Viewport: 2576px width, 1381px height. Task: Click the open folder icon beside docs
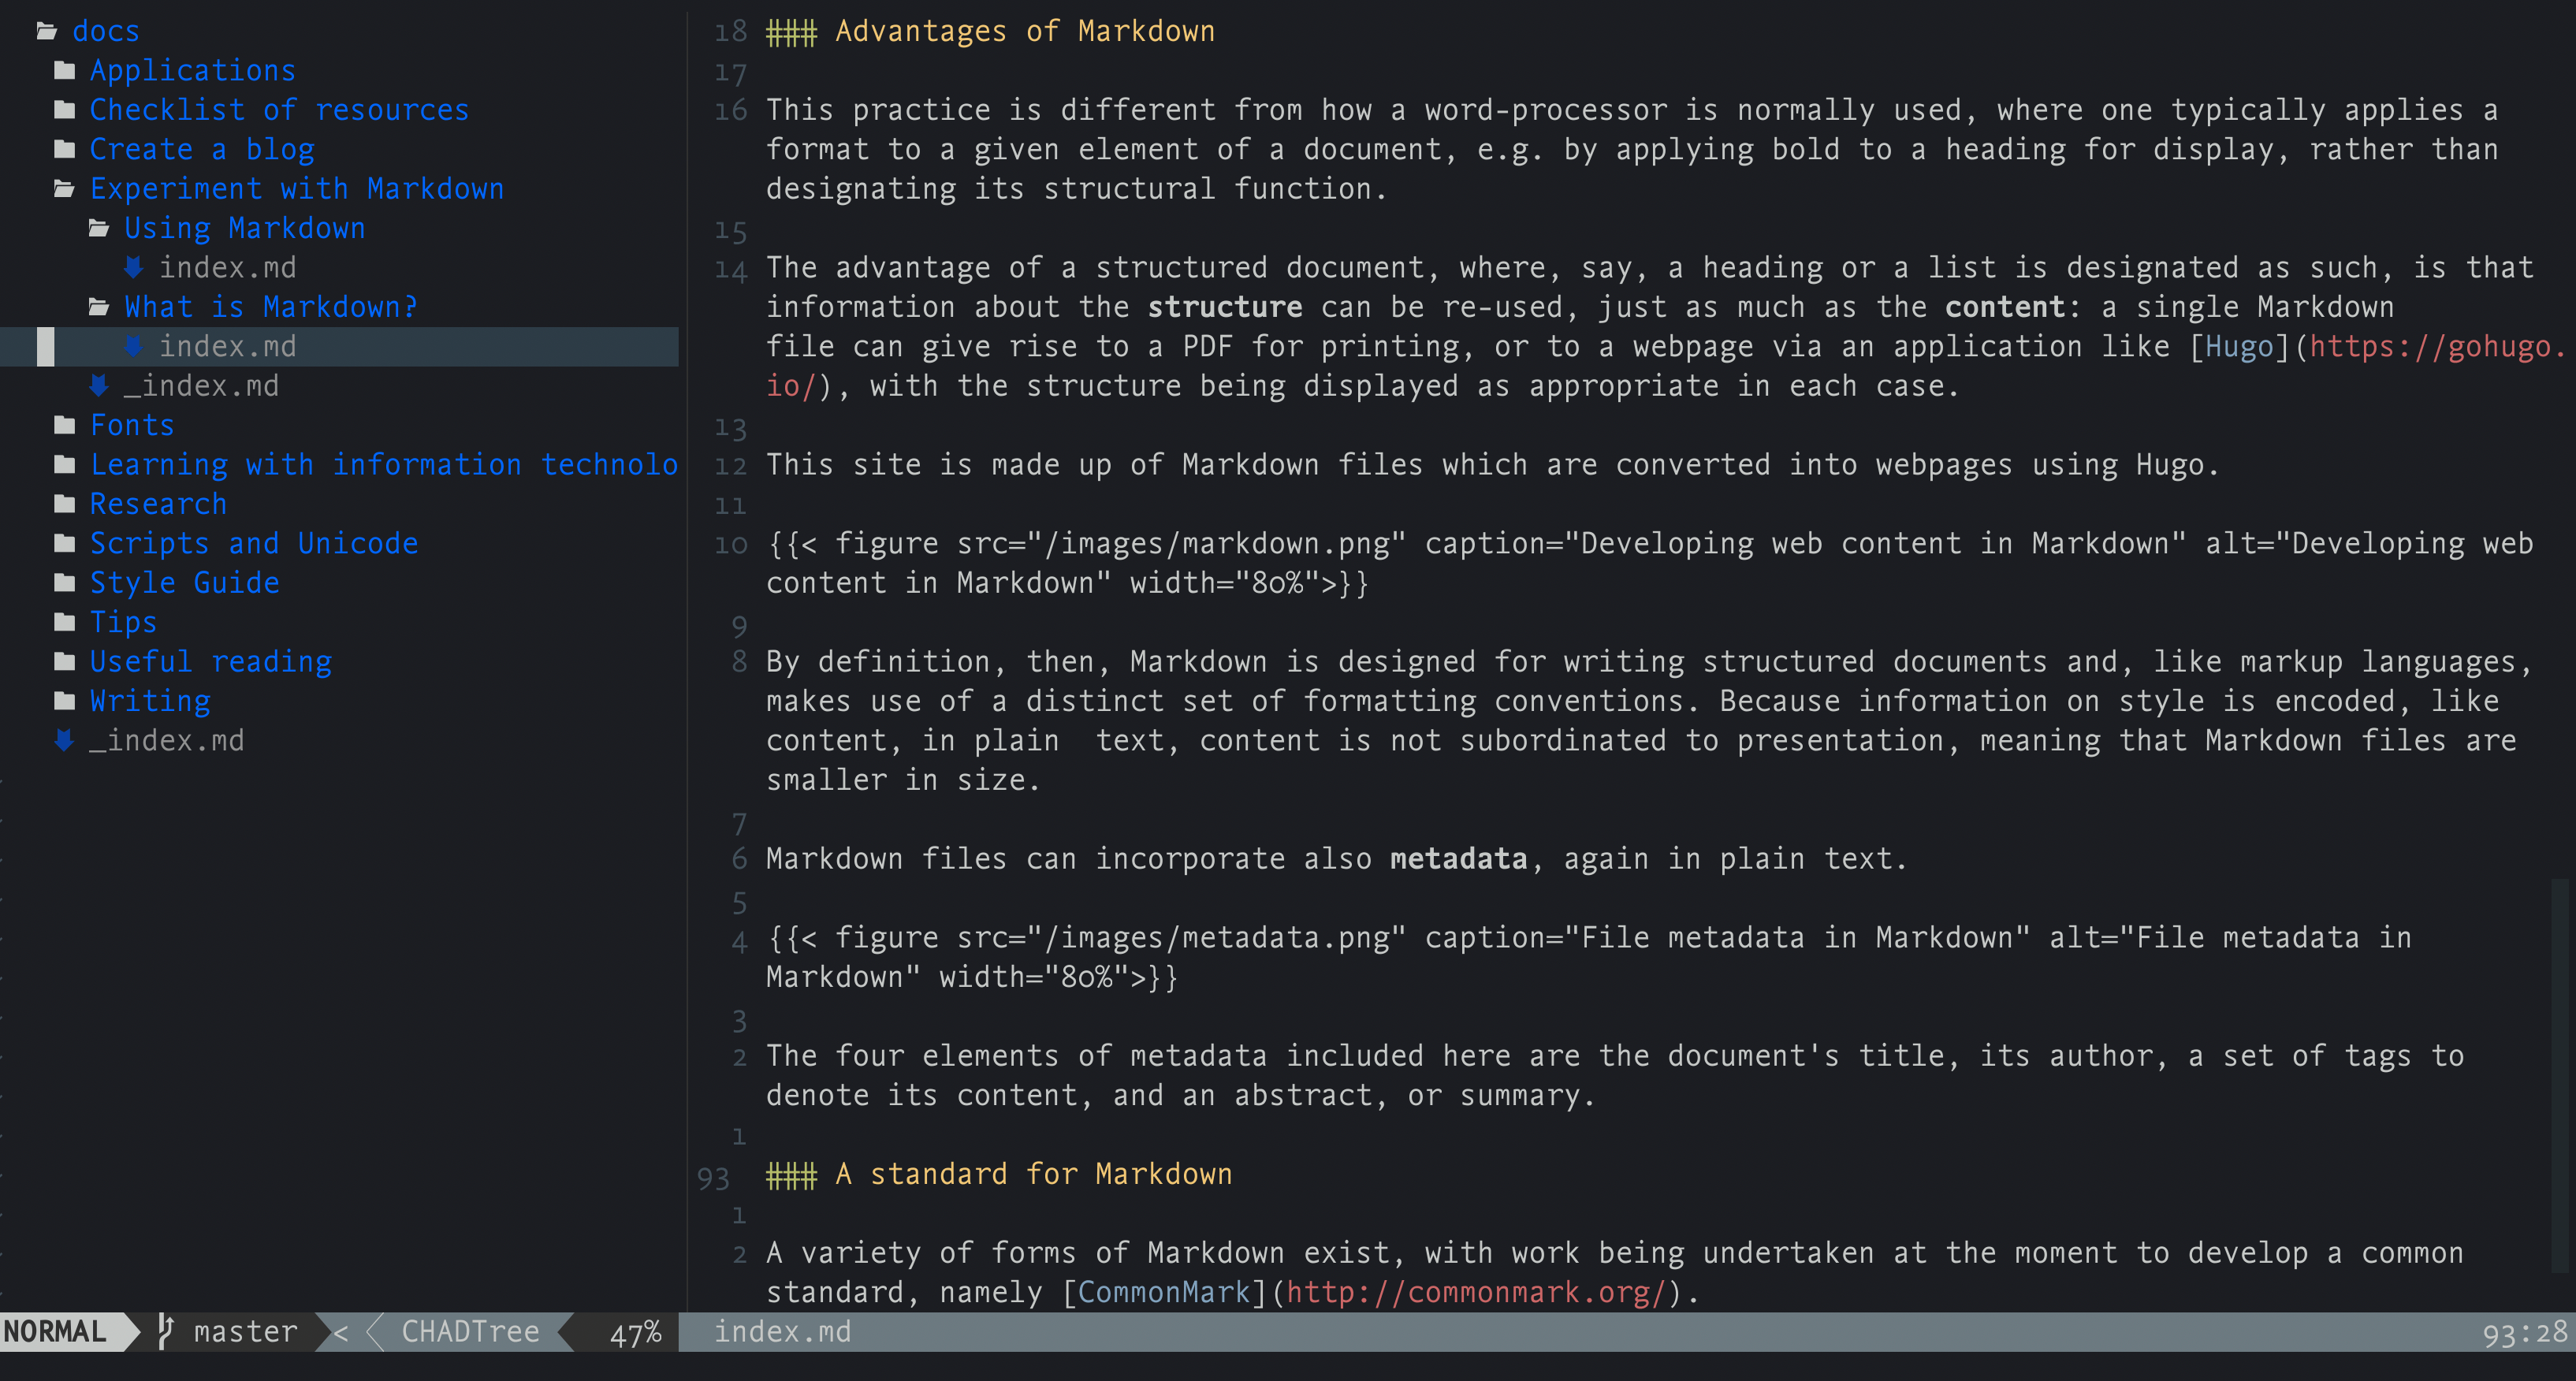[46, 32]
